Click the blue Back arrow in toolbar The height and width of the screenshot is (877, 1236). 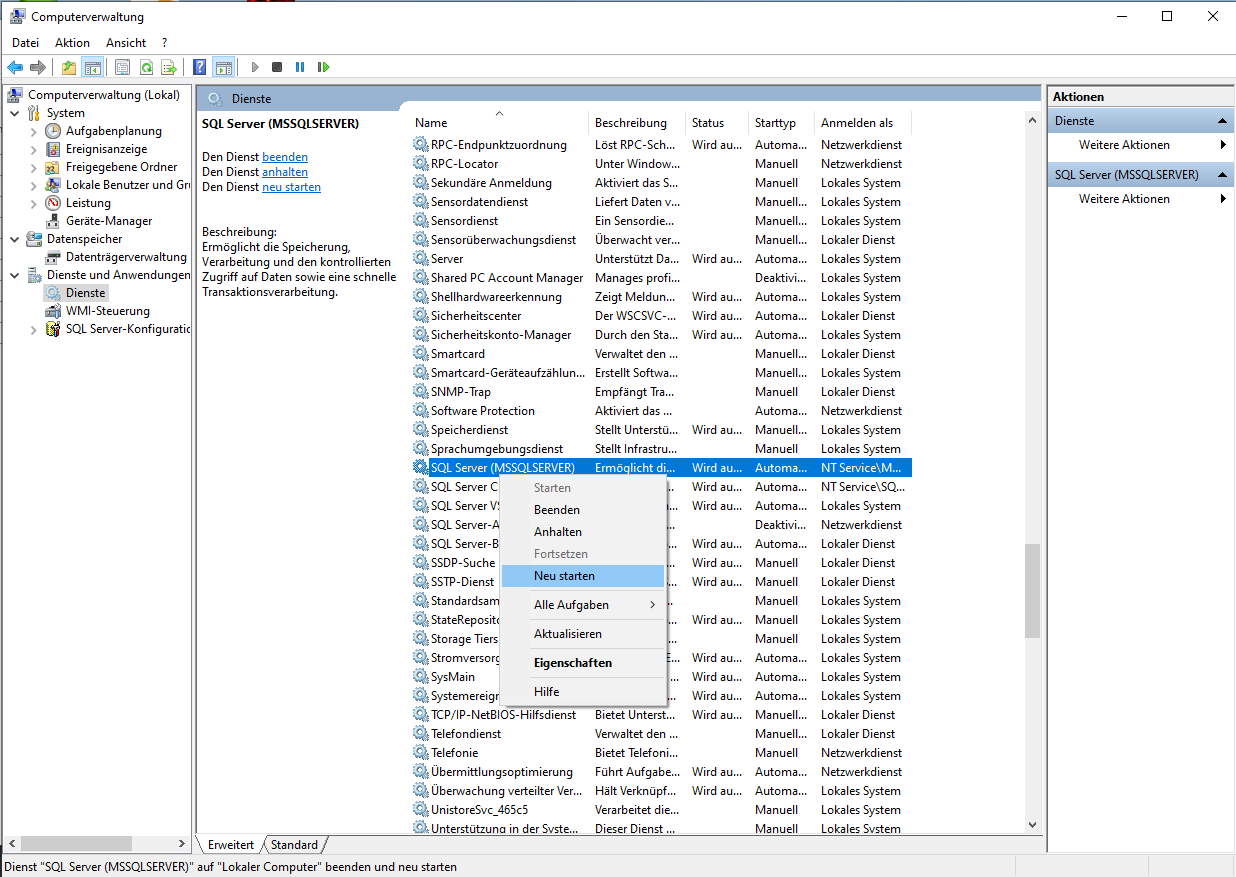(x=15, y=67)
